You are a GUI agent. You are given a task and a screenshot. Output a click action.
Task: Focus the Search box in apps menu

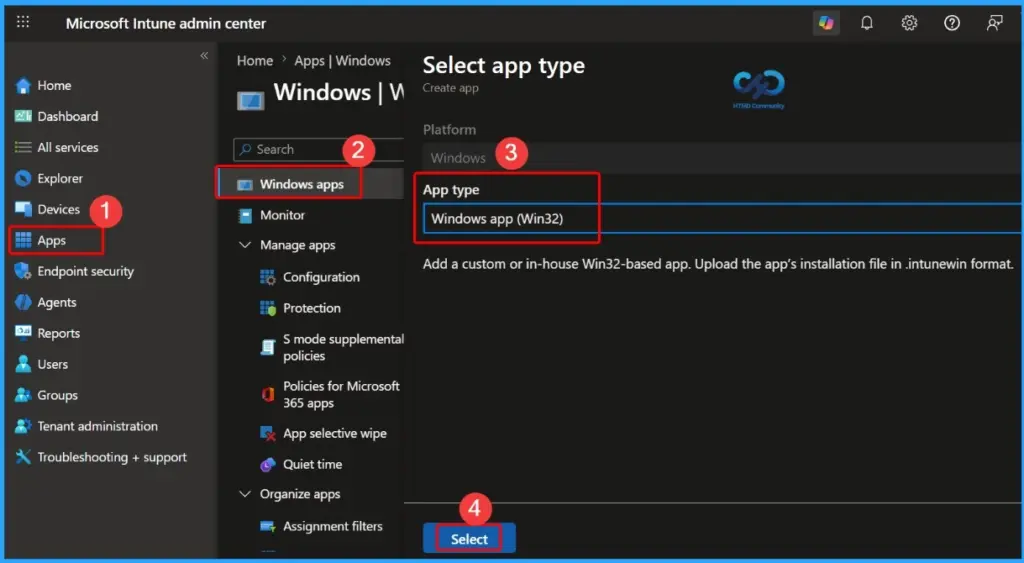pyautogui.click(x=319, y=150)
